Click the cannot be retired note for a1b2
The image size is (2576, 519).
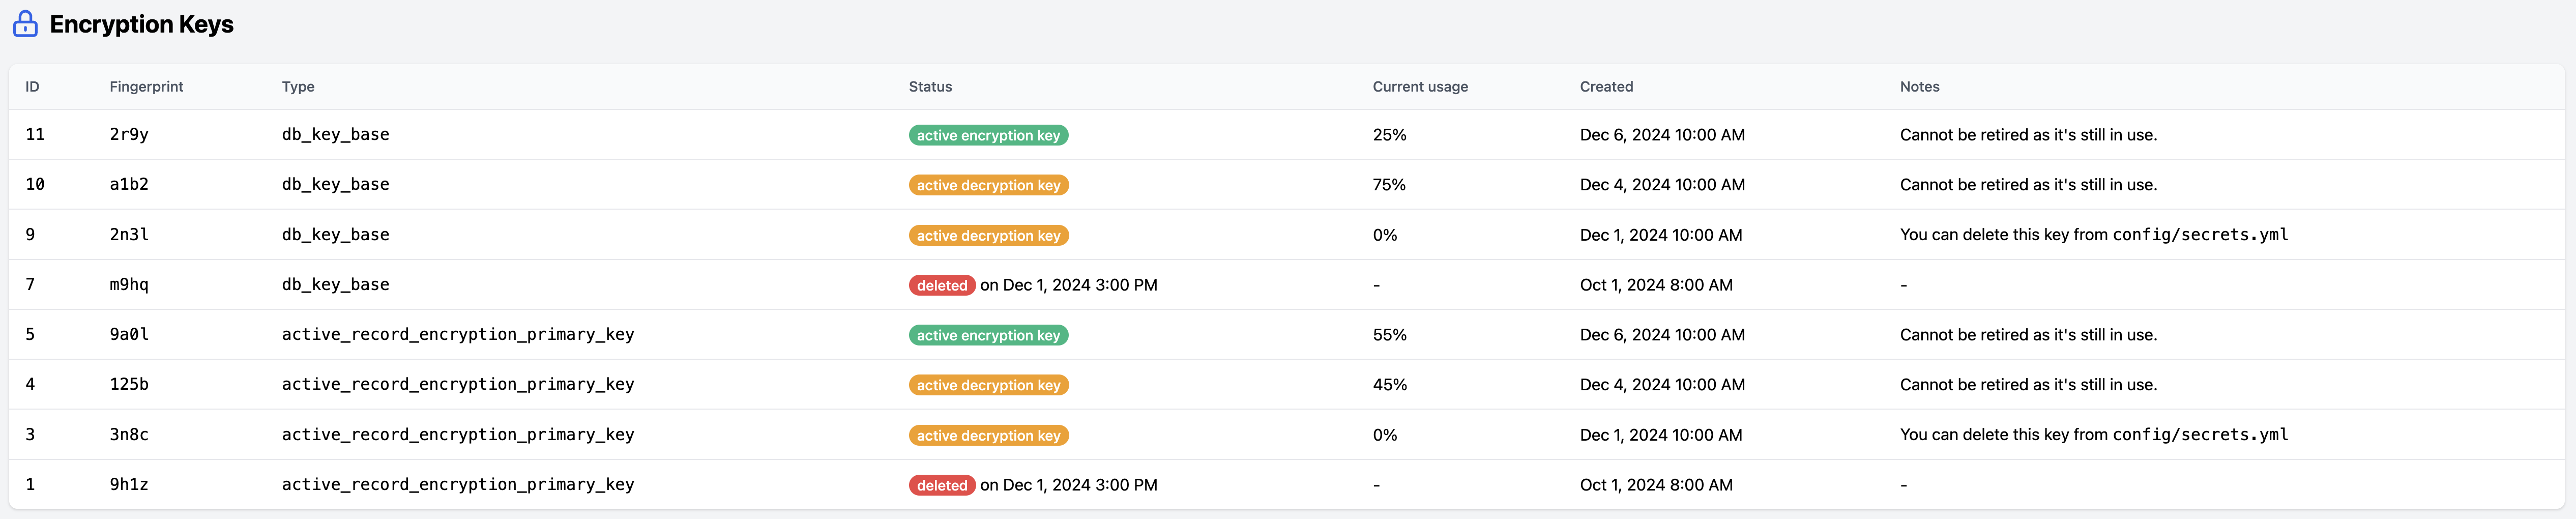coord(2028,185)
